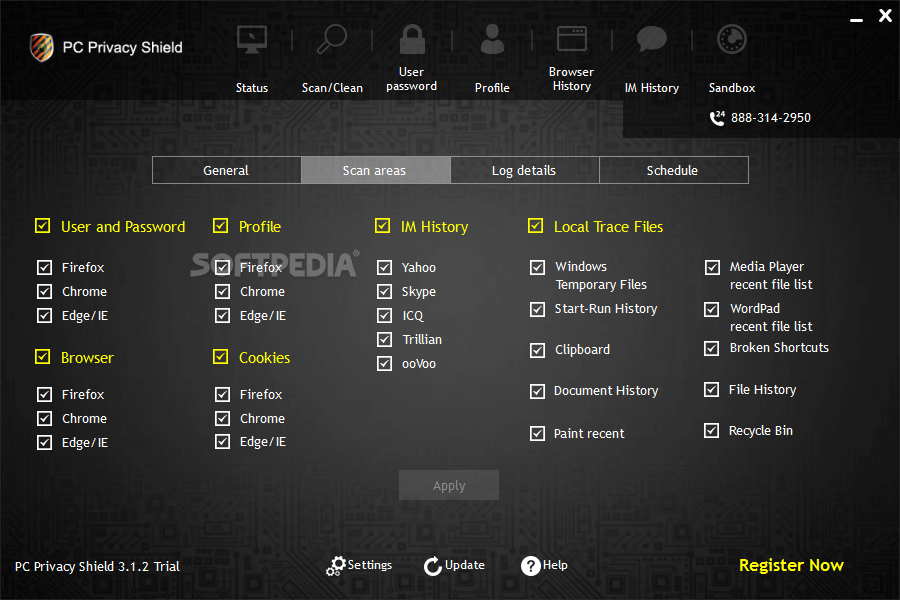
Task: Switch to the General tab
Action: coord(227,171)
